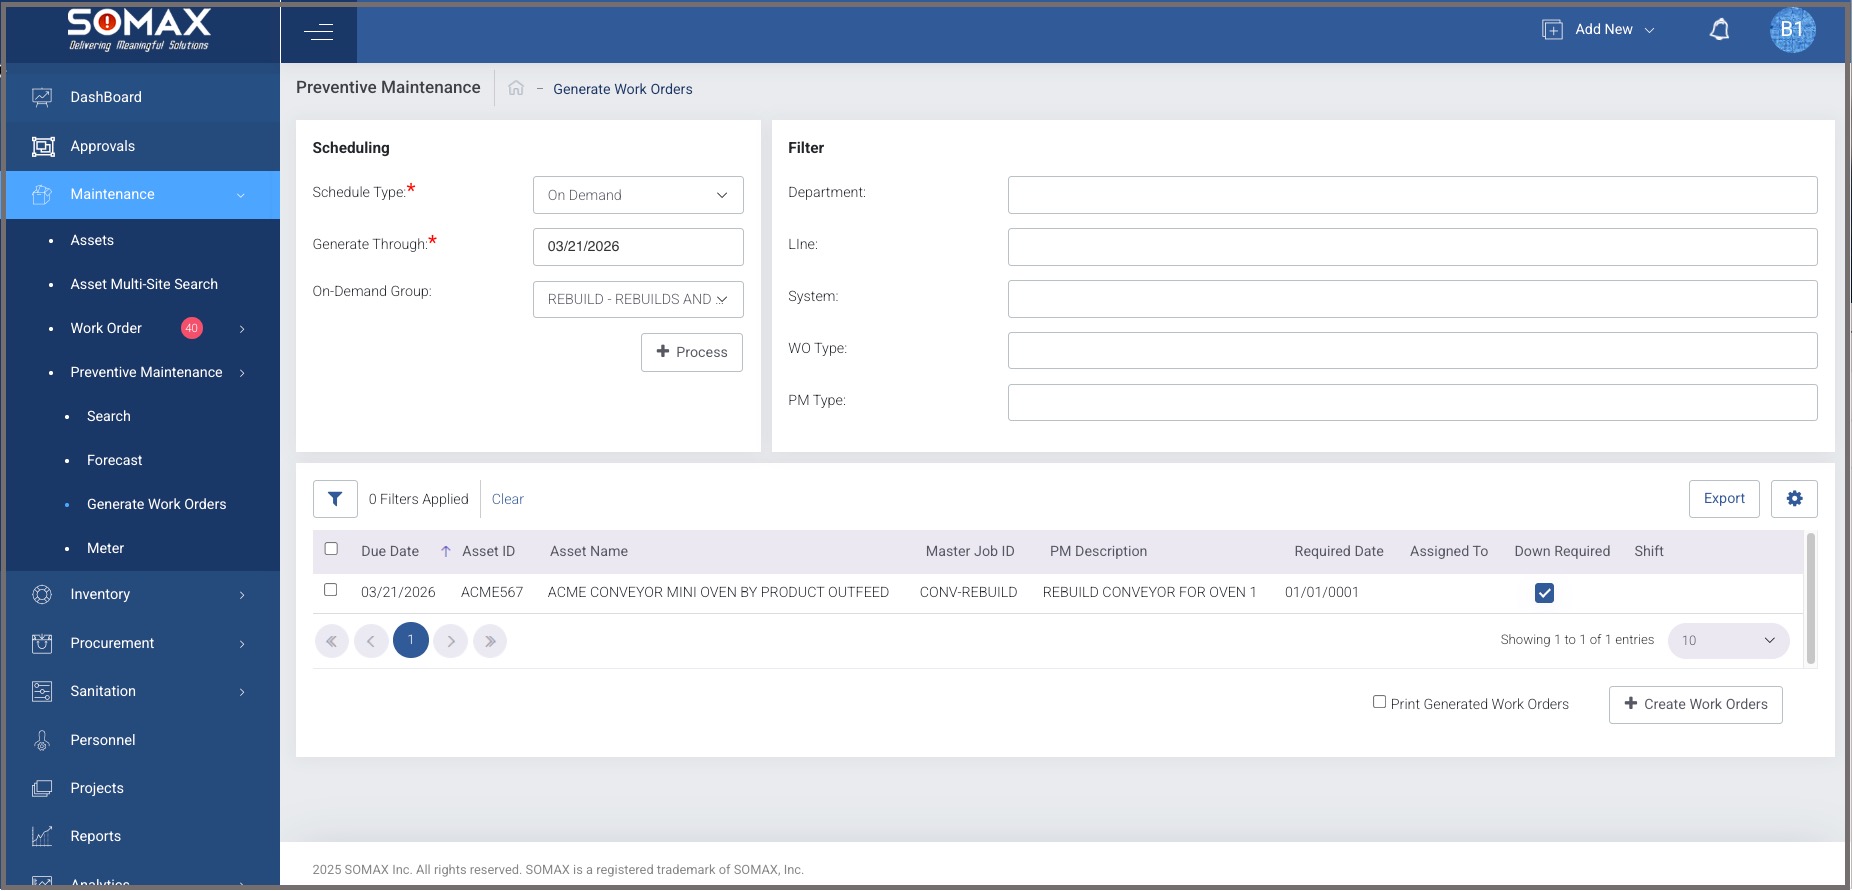Image resolution: width=1853 pixels, height=891 pixels.
Task: Enable Print Generated Work Orders checkbox
Action: coord(1379,702)
